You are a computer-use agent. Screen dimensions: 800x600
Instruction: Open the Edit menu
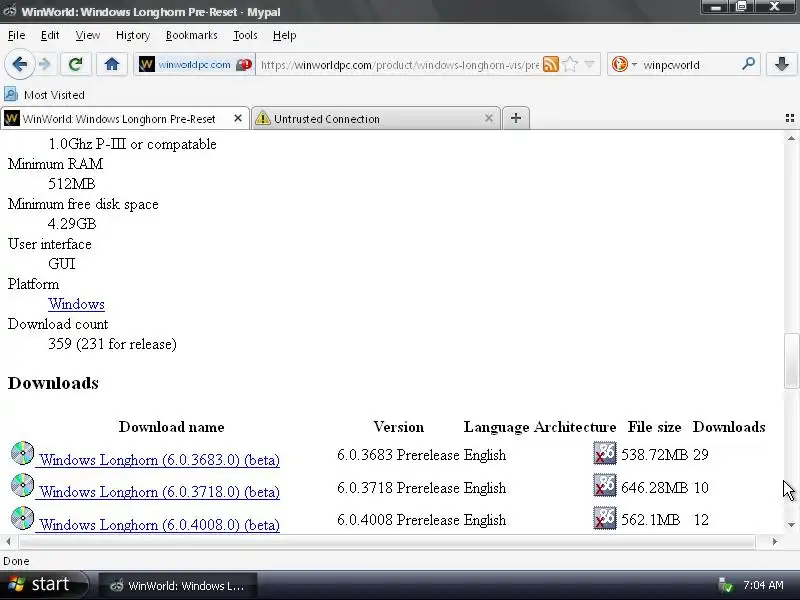coord(50,35)
